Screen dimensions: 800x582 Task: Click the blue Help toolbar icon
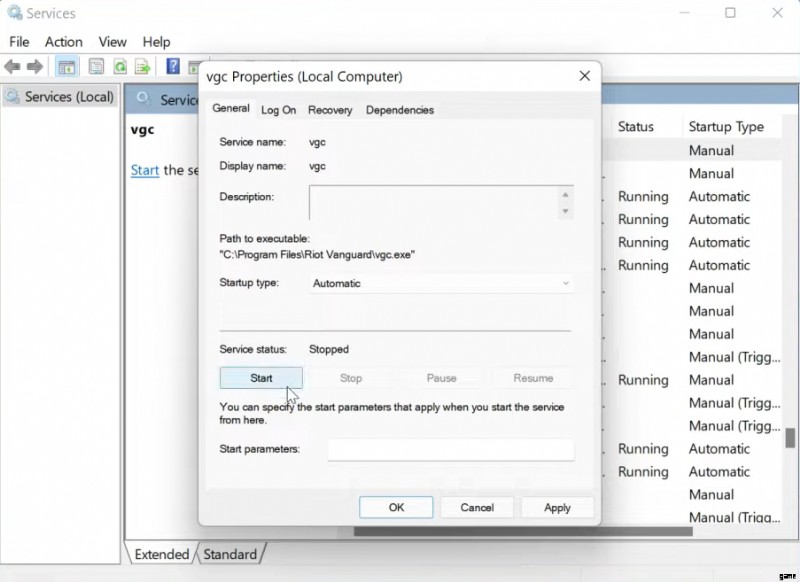172,67
